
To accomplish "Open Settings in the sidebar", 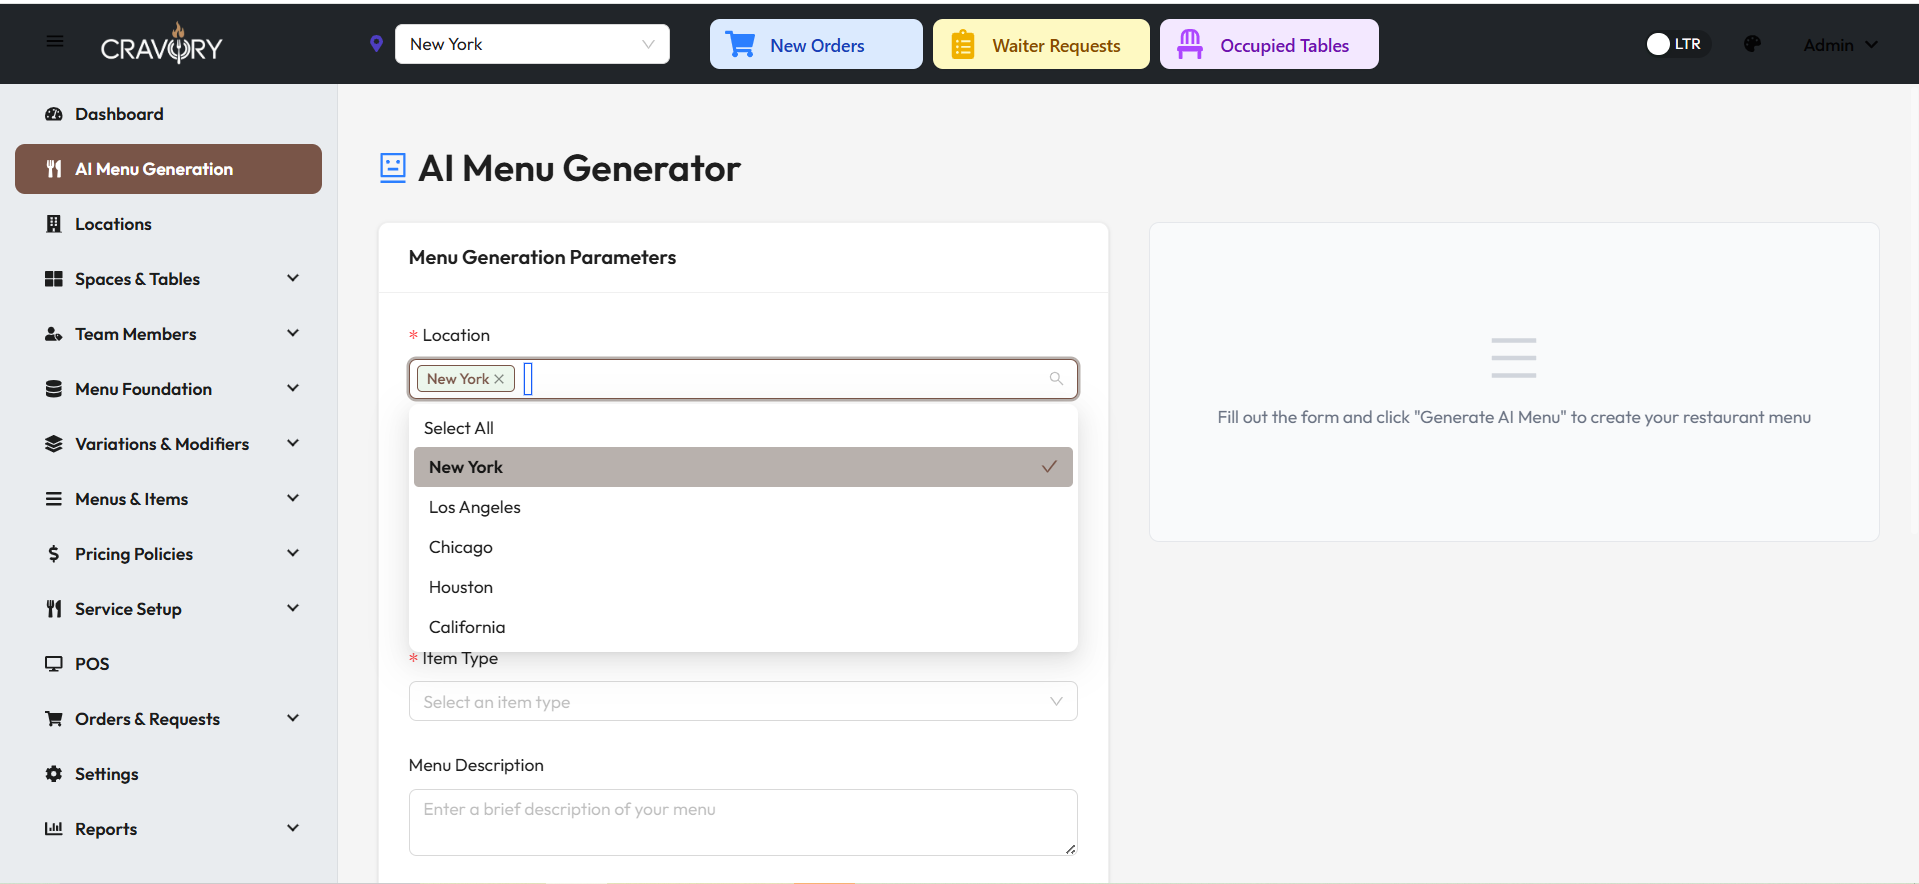I will coord(168,774).
